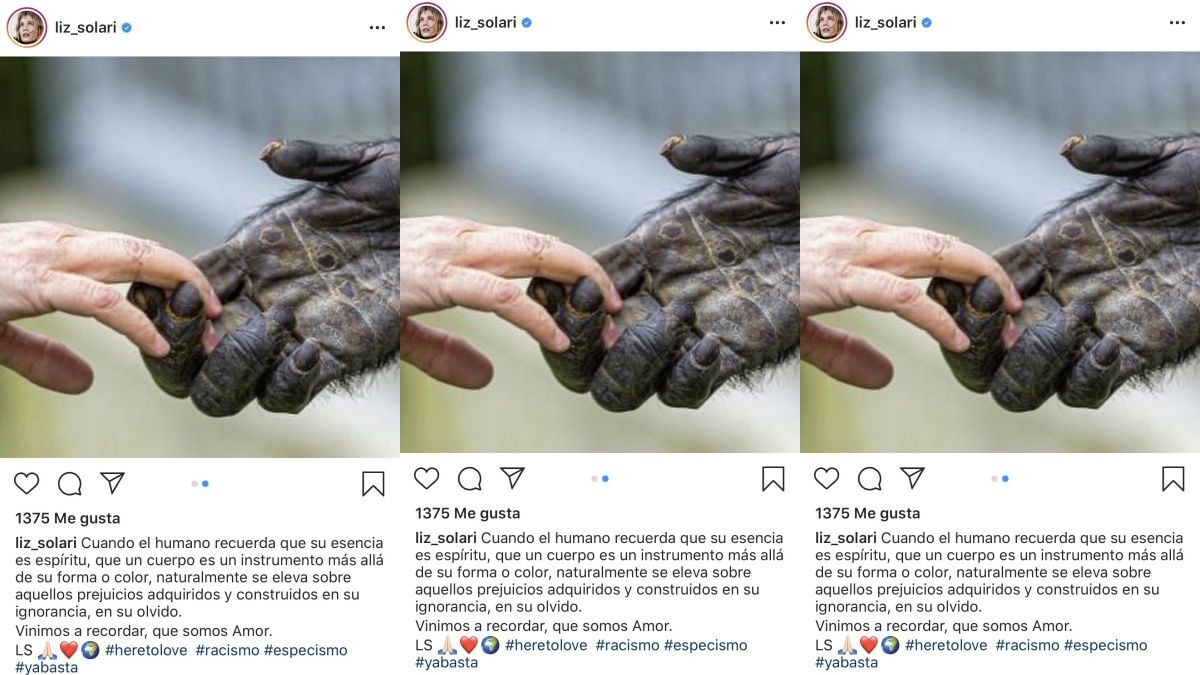Viewport: 1200px width, 675px height.
Task: Bookmark the left post
Action: click(373, 484)
